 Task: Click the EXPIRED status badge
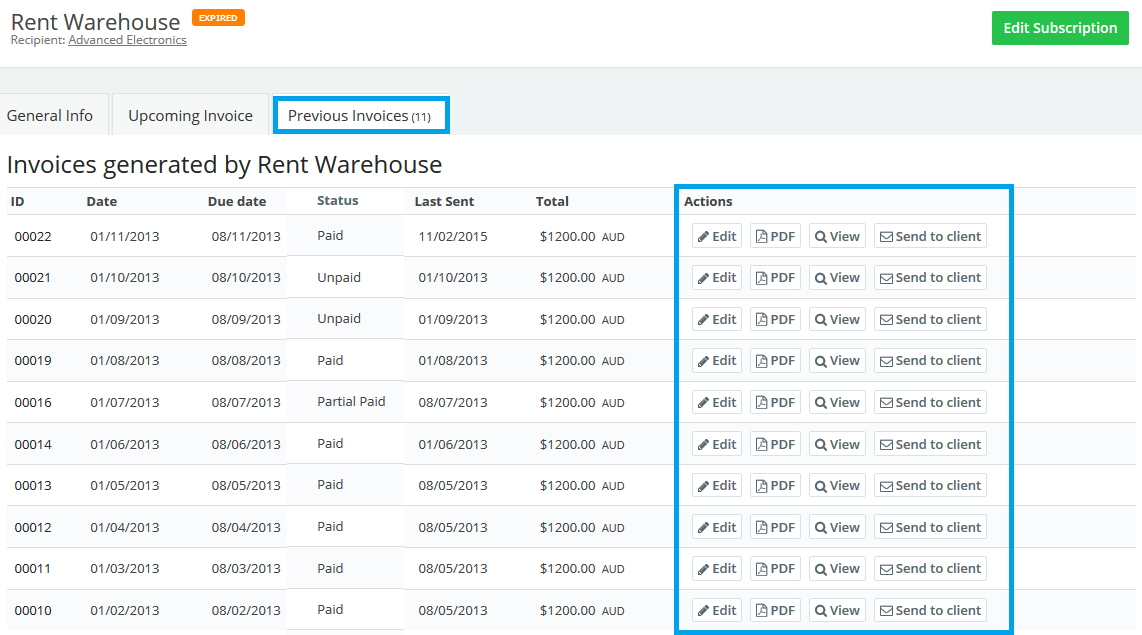coord(218,18)
